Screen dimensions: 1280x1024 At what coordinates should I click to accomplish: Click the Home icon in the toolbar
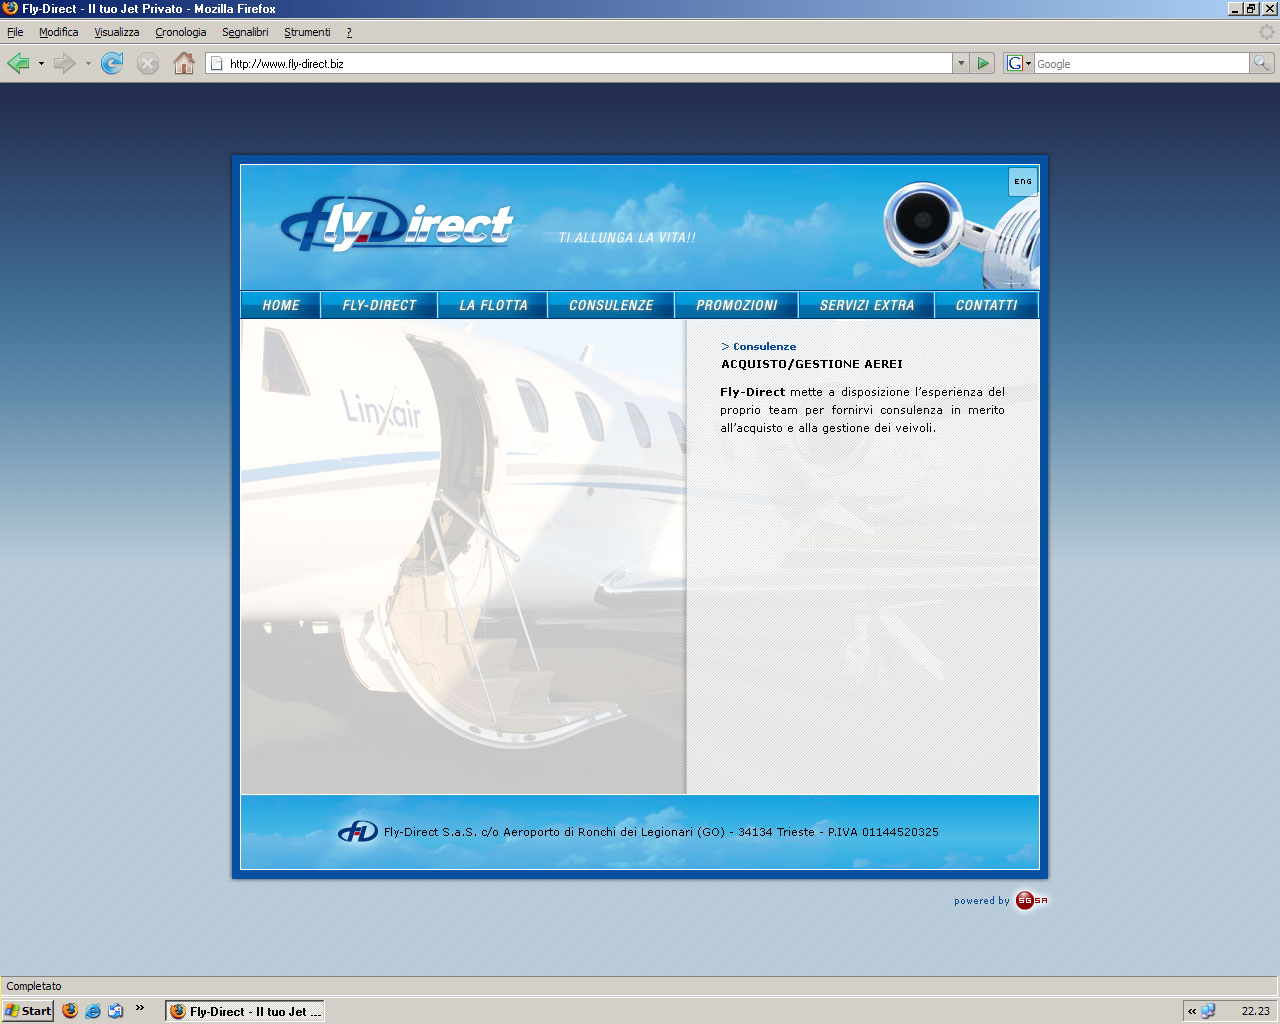coord(184,64)
